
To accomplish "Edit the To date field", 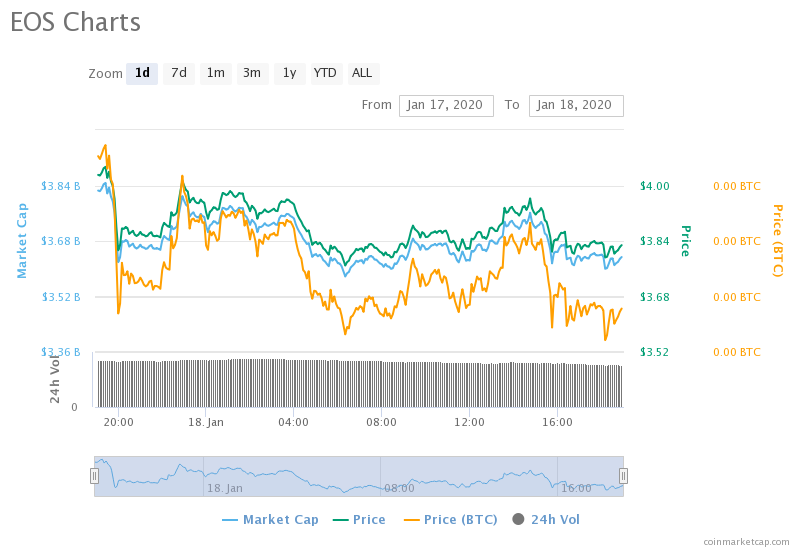I will [576, 106].
